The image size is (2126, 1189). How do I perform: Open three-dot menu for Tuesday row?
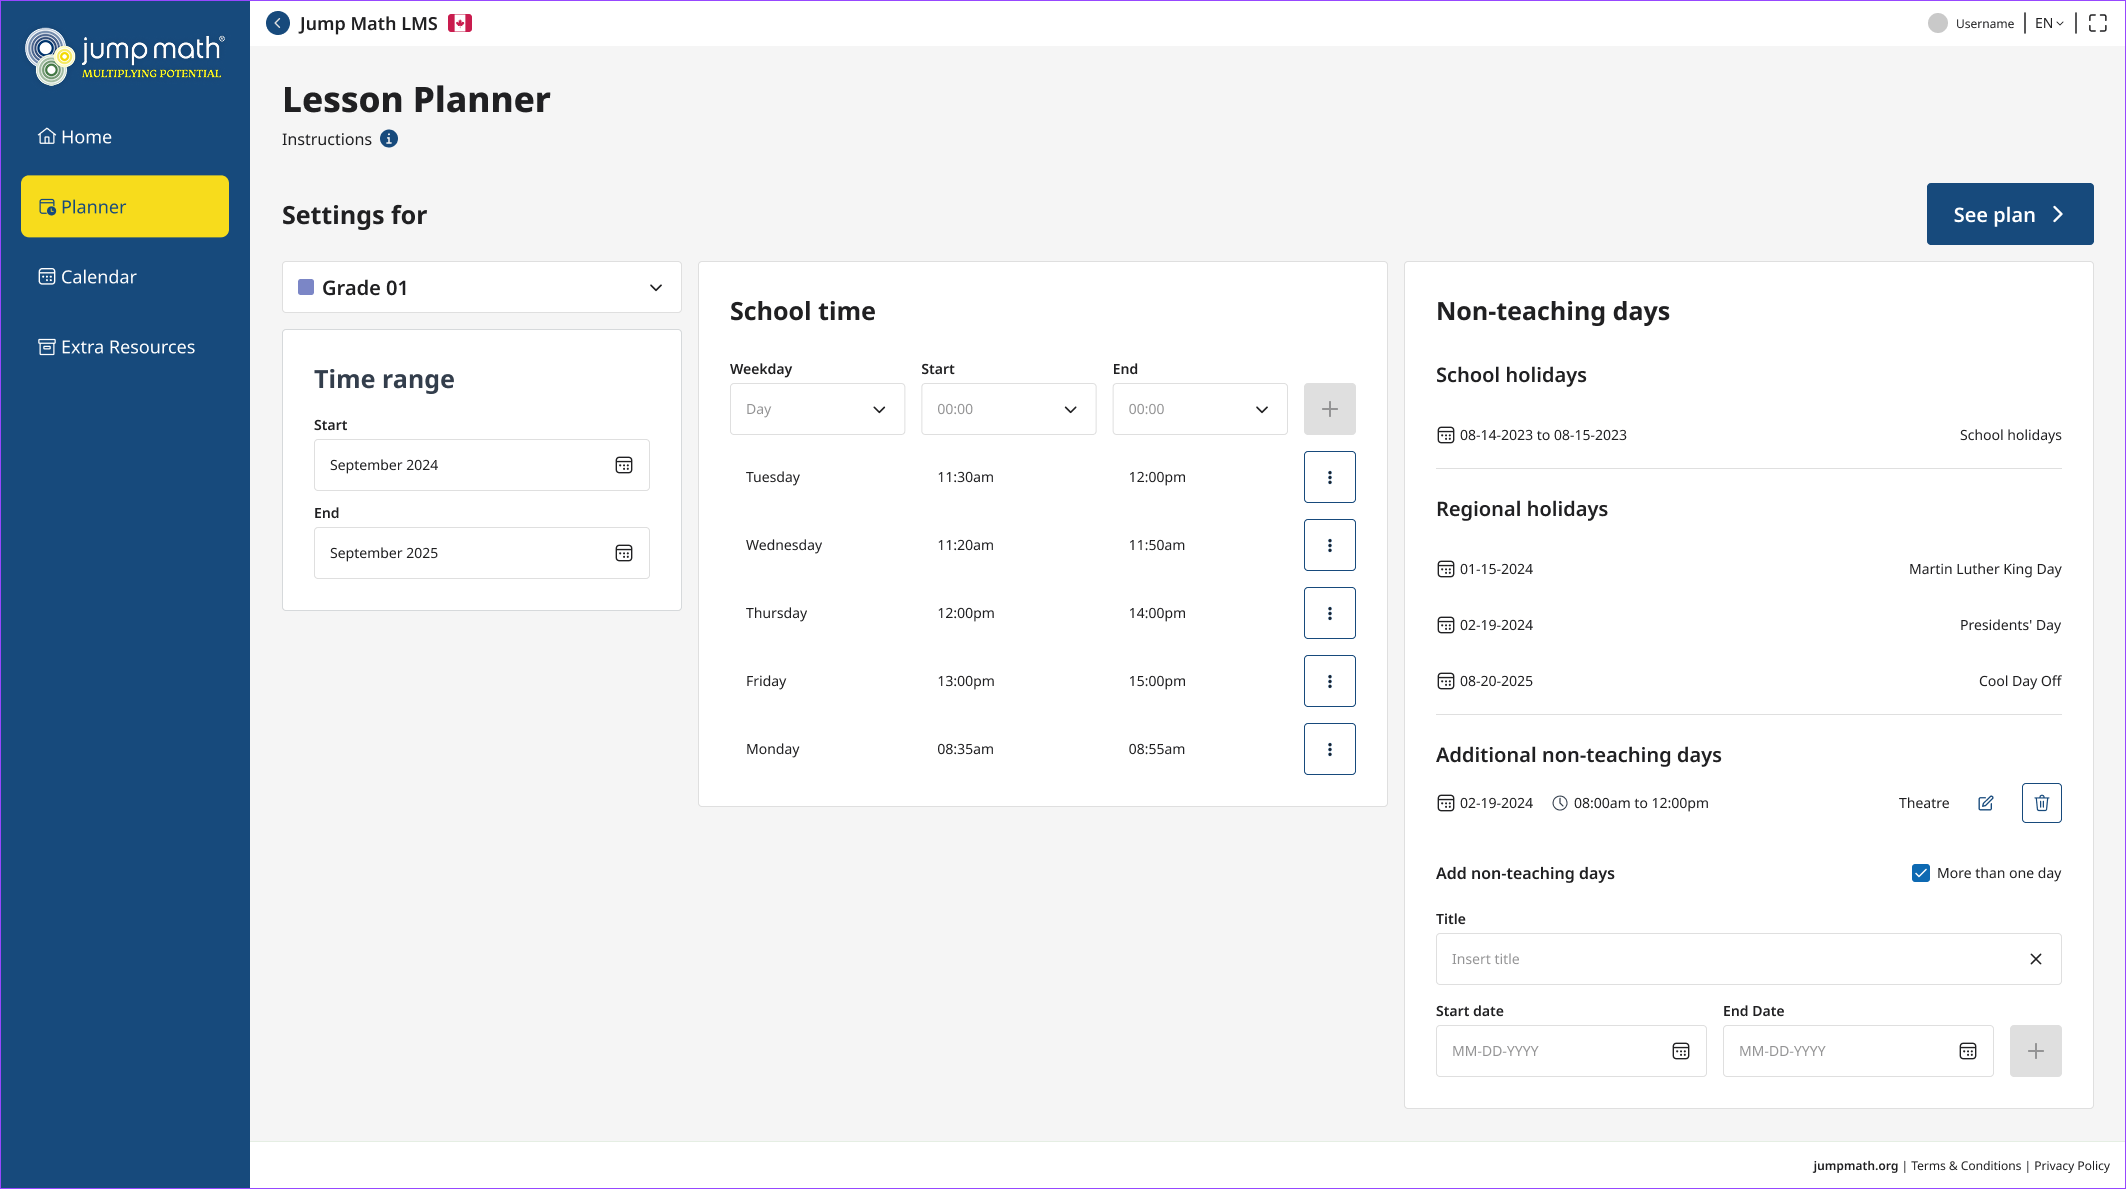tap(1329, 477)
